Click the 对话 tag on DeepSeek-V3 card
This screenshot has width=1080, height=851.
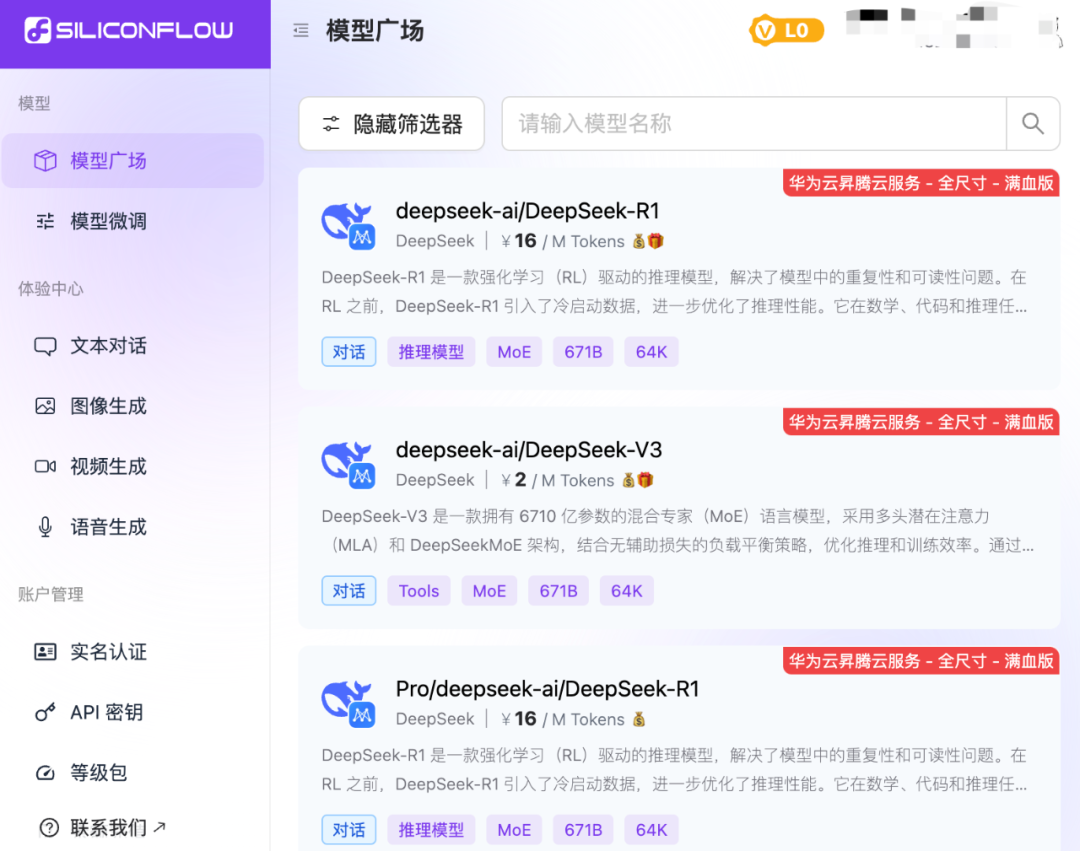click(349, 591)
